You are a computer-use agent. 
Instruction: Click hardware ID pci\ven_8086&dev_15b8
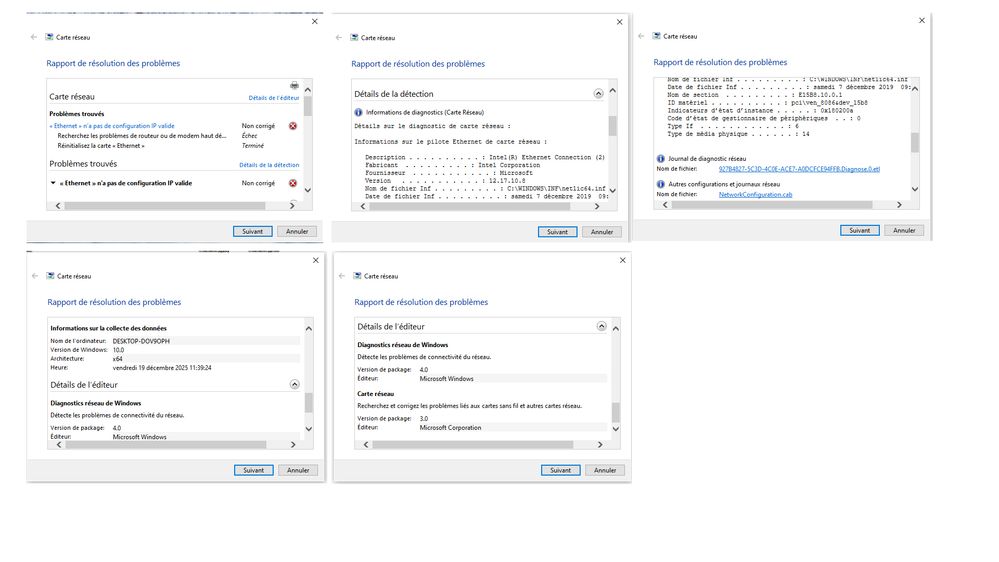[x=829, y=103]
